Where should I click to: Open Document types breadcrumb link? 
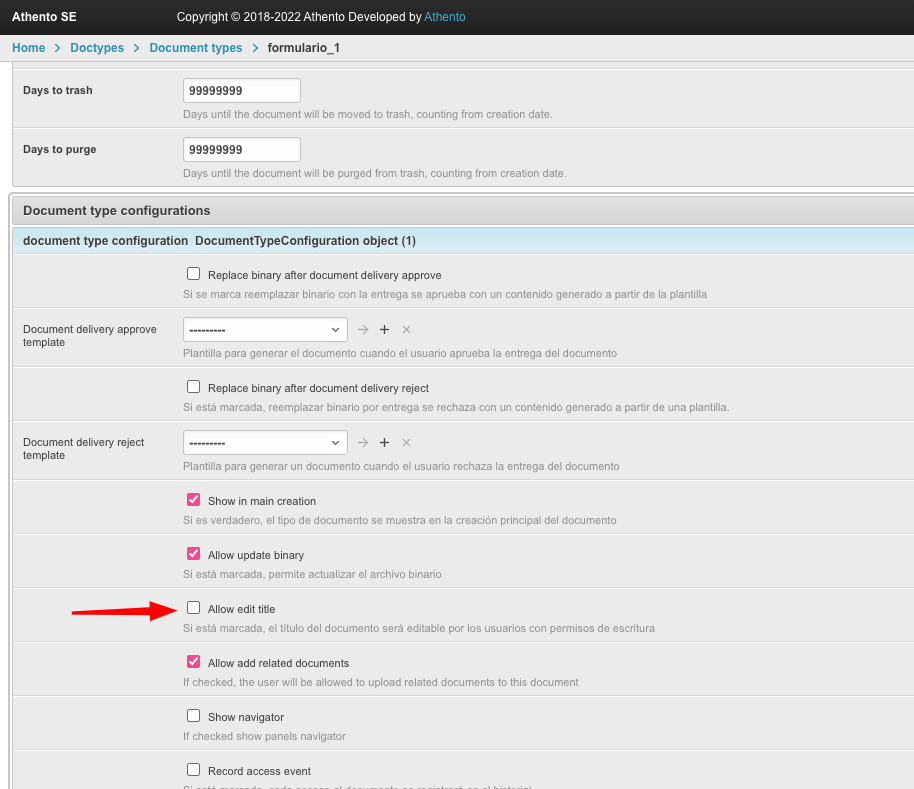pos(196,48)
